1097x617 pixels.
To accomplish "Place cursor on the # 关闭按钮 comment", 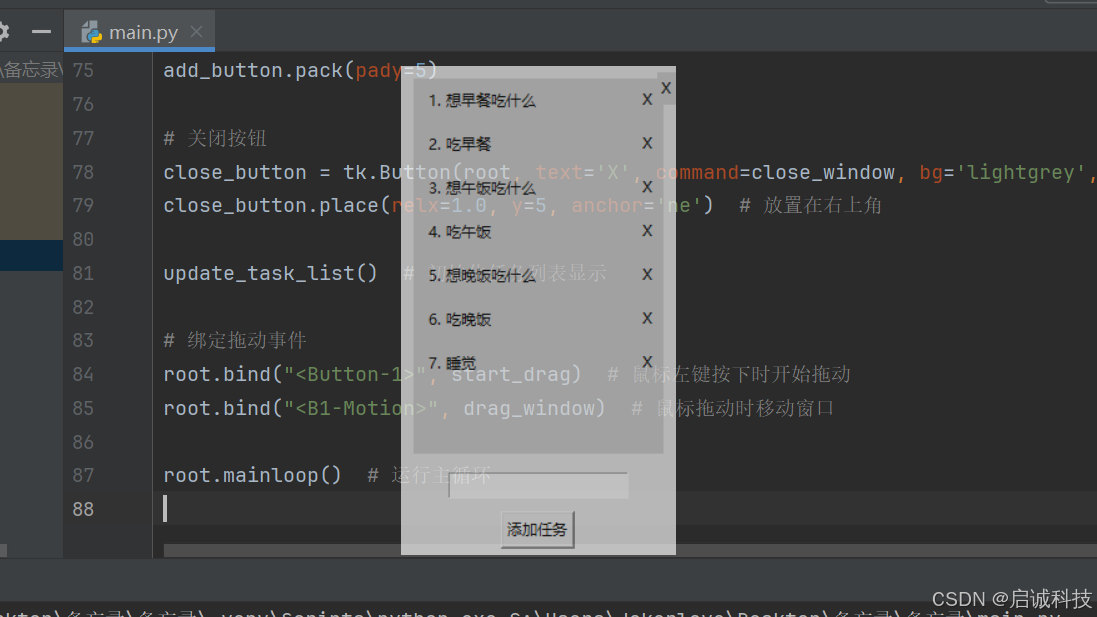I will click(x=215, y=139).
